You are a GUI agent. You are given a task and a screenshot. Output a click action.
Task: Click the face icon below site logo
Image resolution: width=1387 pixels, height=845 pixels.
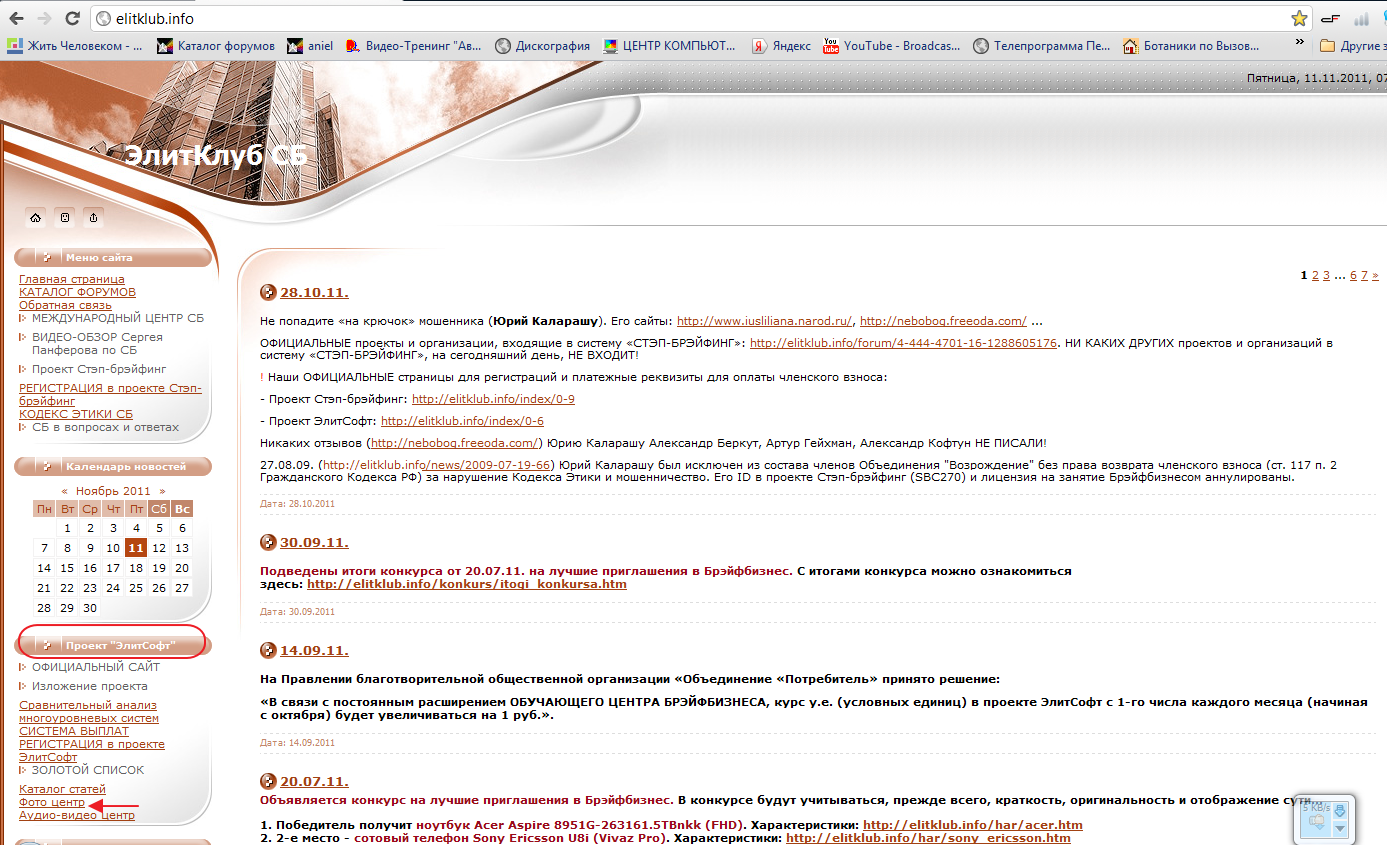65,217
